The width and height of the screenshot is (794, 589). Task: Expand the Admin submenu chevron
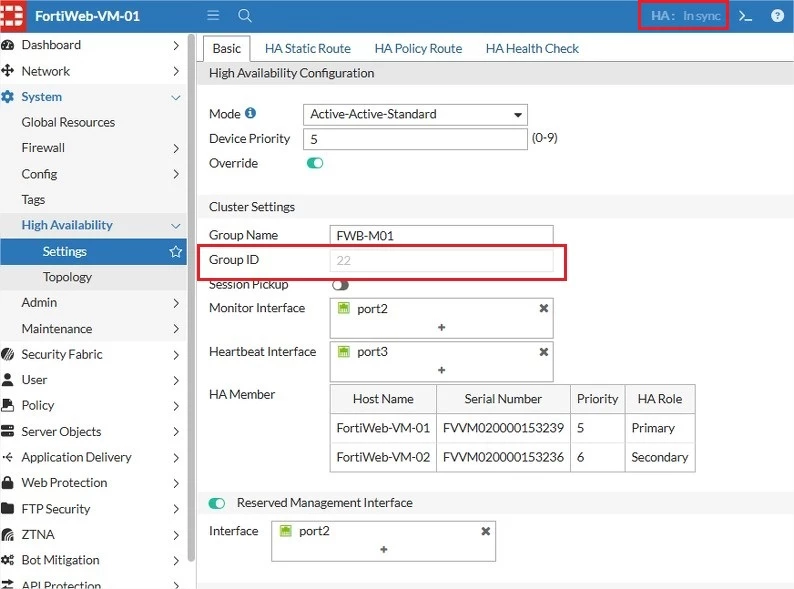click(x=176, y=303)
